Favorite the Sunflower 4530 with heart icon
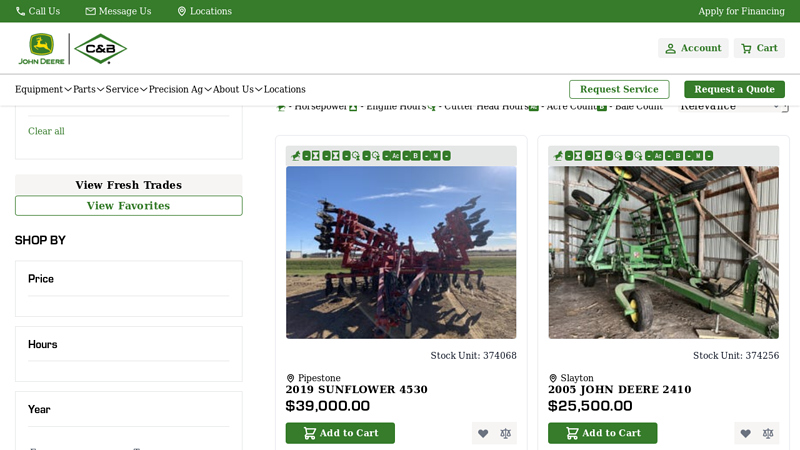The width and height of the screenshot is (800, 450). [483, 433]
